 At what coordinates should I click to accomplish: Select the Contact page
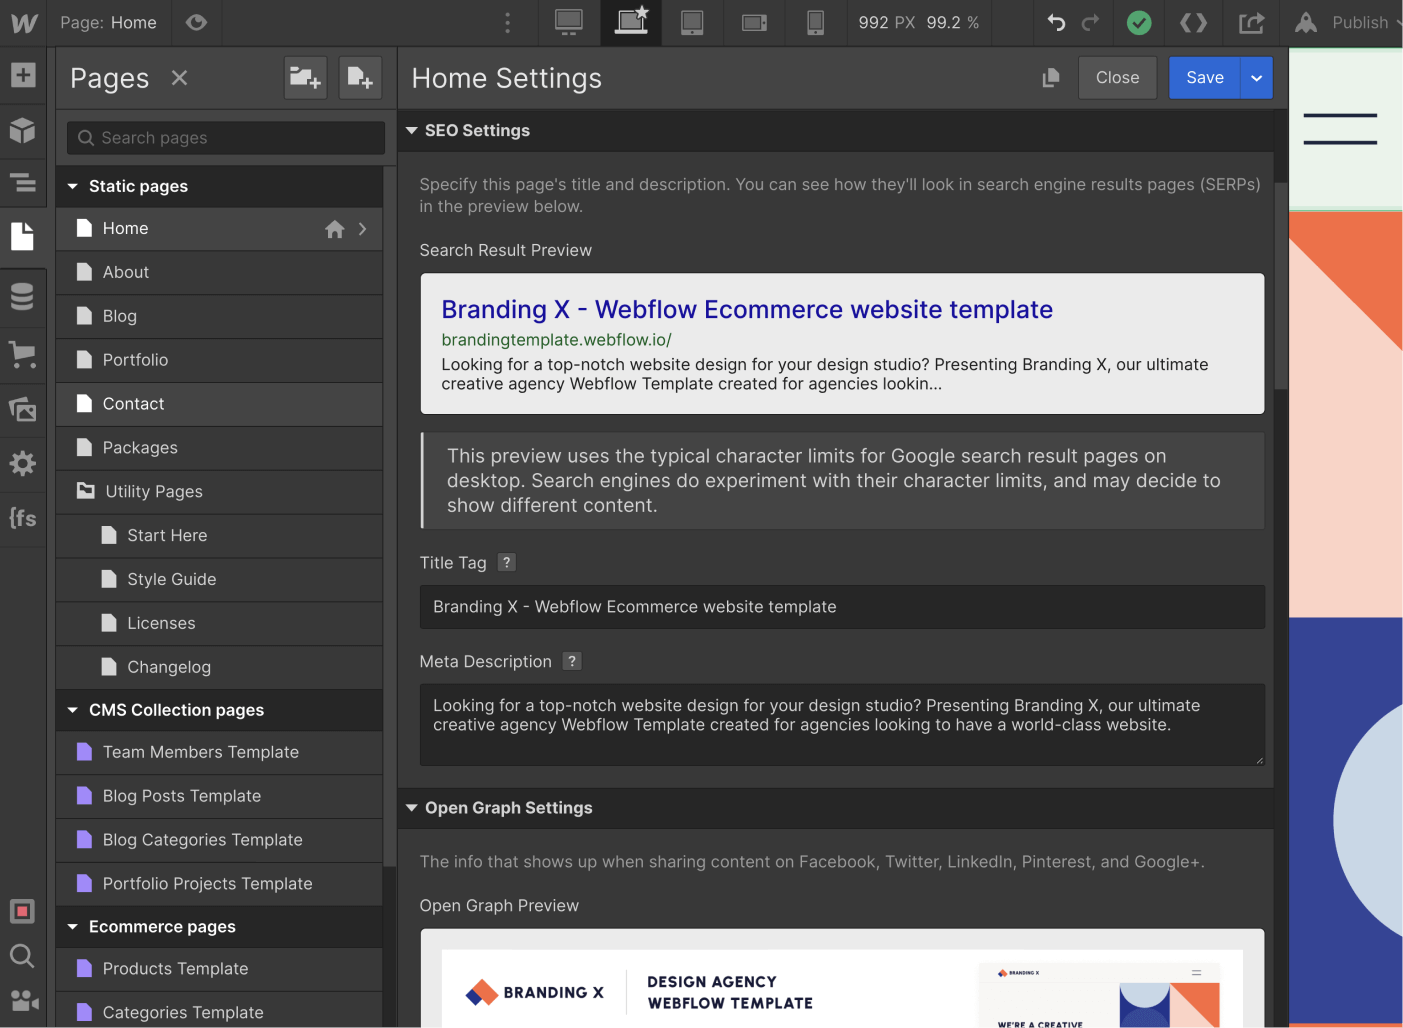click(219, 404)
